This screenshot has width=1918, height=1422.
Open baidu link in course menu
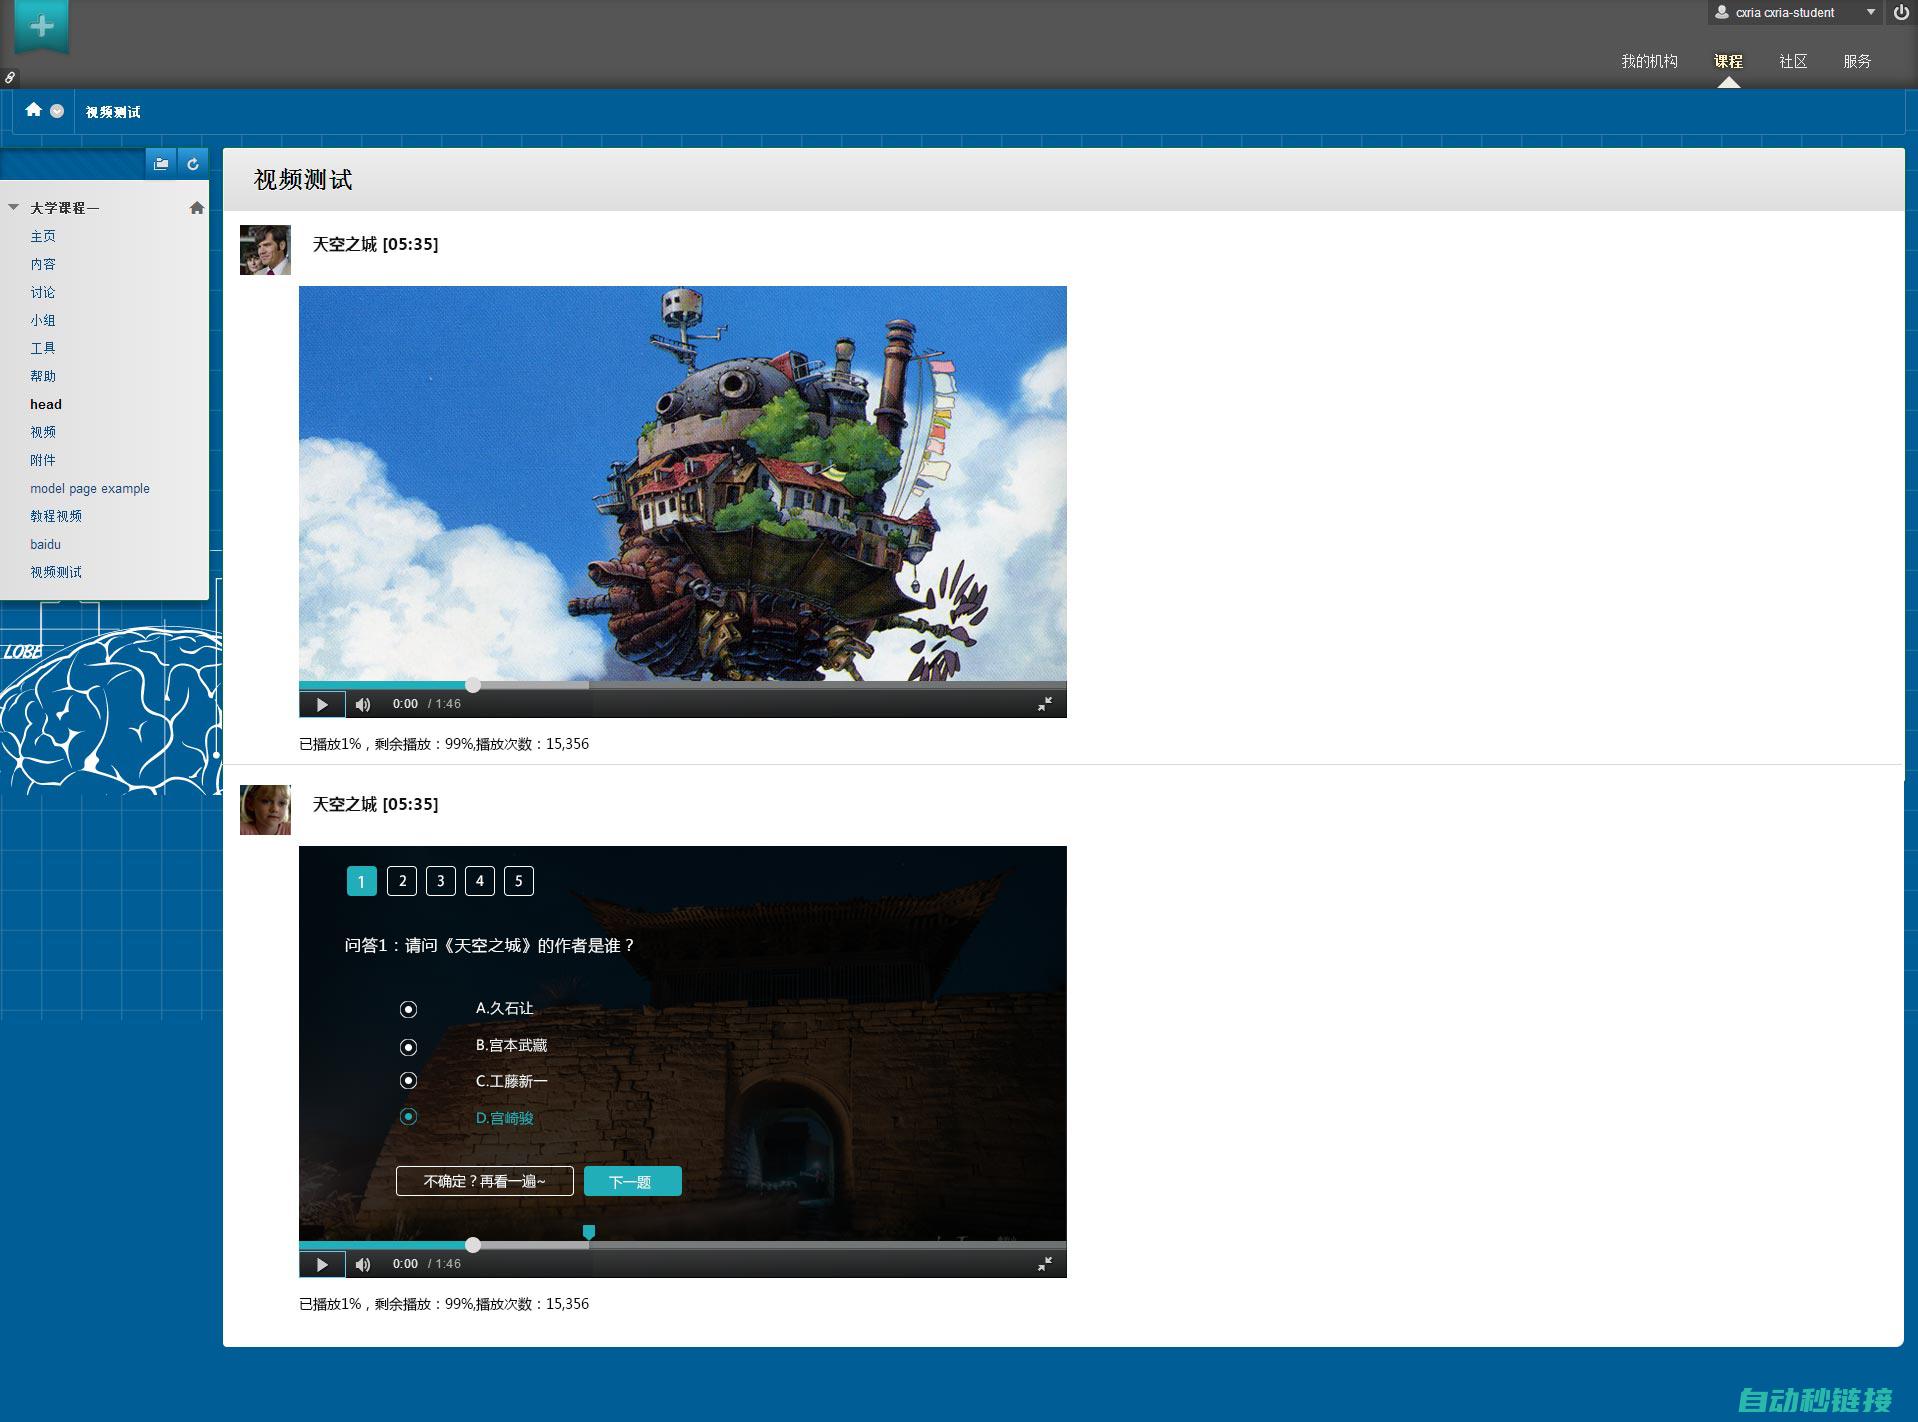click(45, 544)
